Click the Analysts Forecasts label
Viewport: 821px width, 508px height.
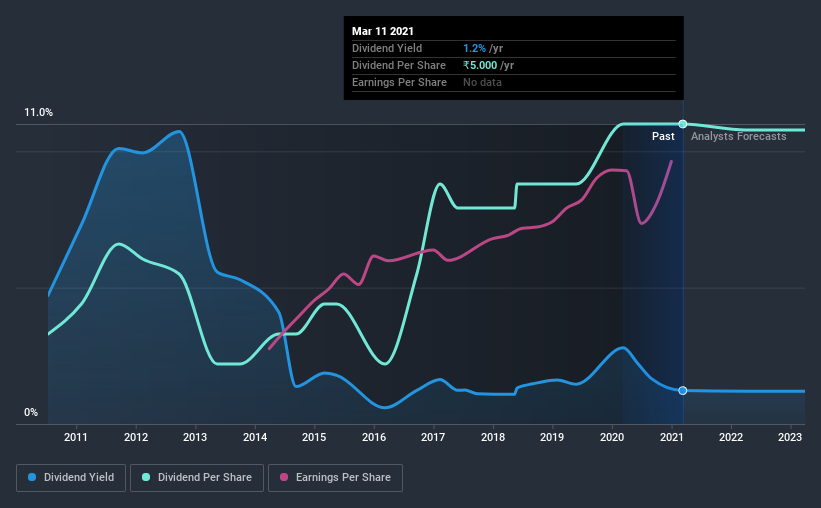click(738, 136)
